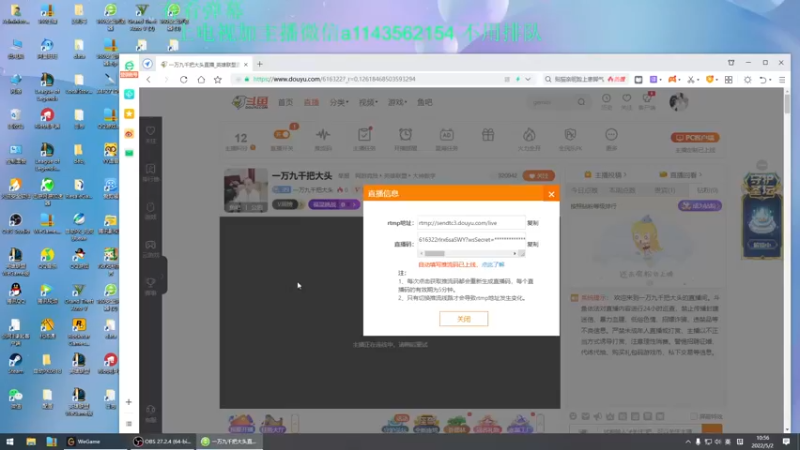This screenshot has height=450, width=800.
Task: Close the 直播信息 dialog with the X
Action: point(551,194)
